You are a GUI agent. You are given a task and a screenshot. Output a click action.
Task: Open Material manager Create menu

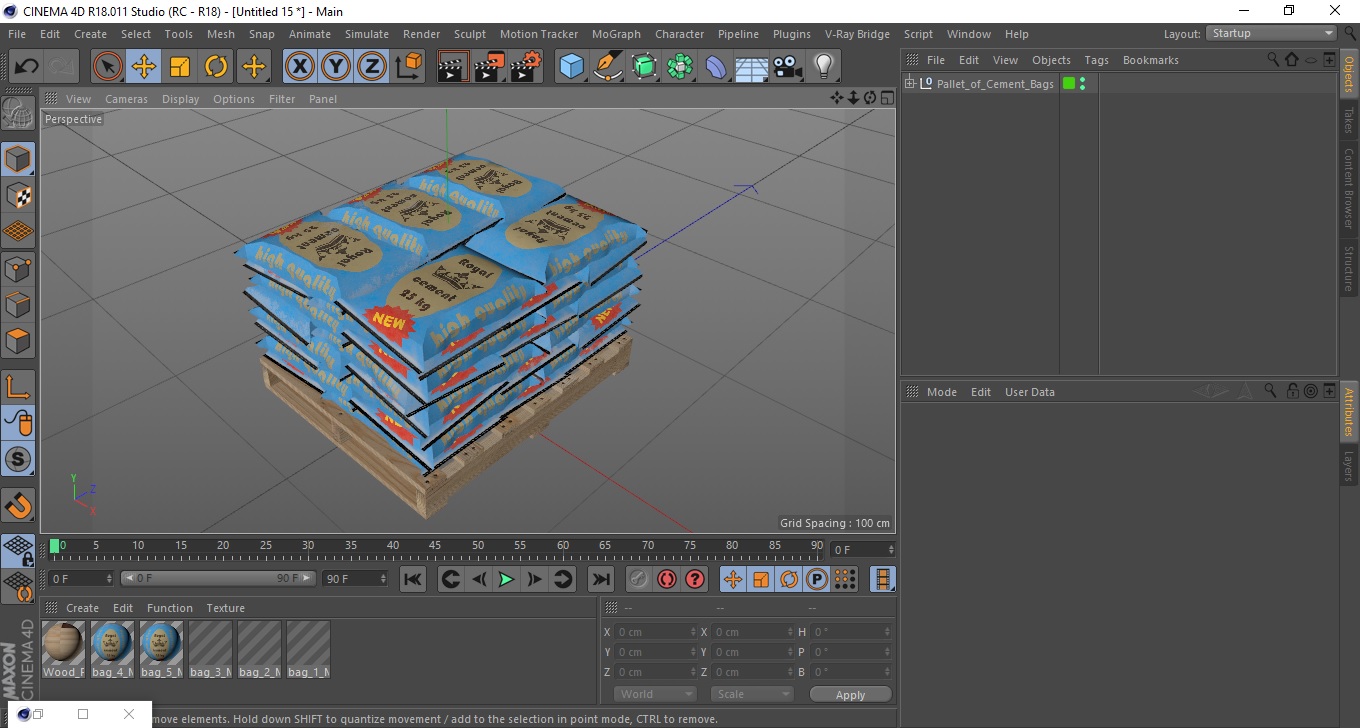82,608
